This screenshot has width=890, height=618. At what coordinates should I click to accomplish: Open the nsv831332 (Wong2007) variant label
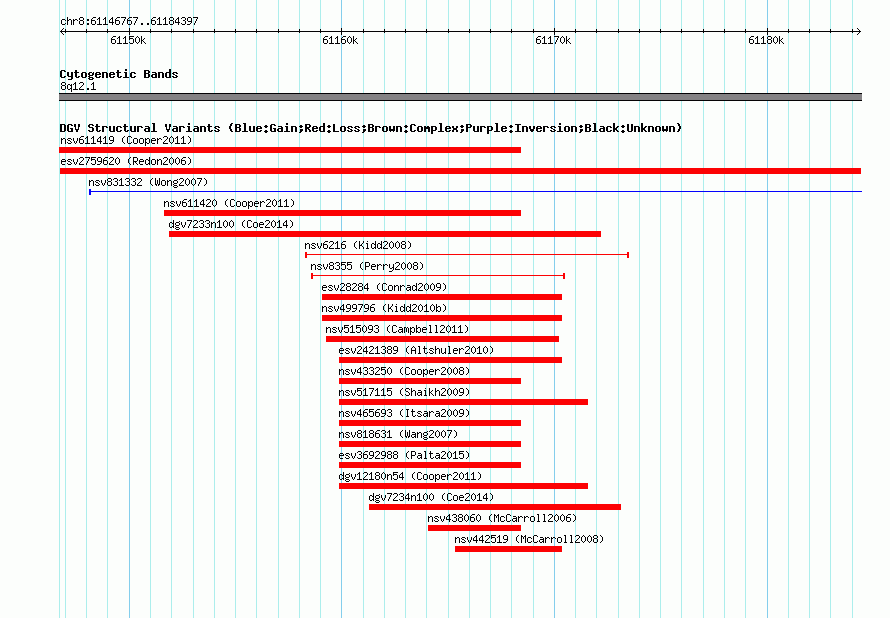click(x=148, y=182)
